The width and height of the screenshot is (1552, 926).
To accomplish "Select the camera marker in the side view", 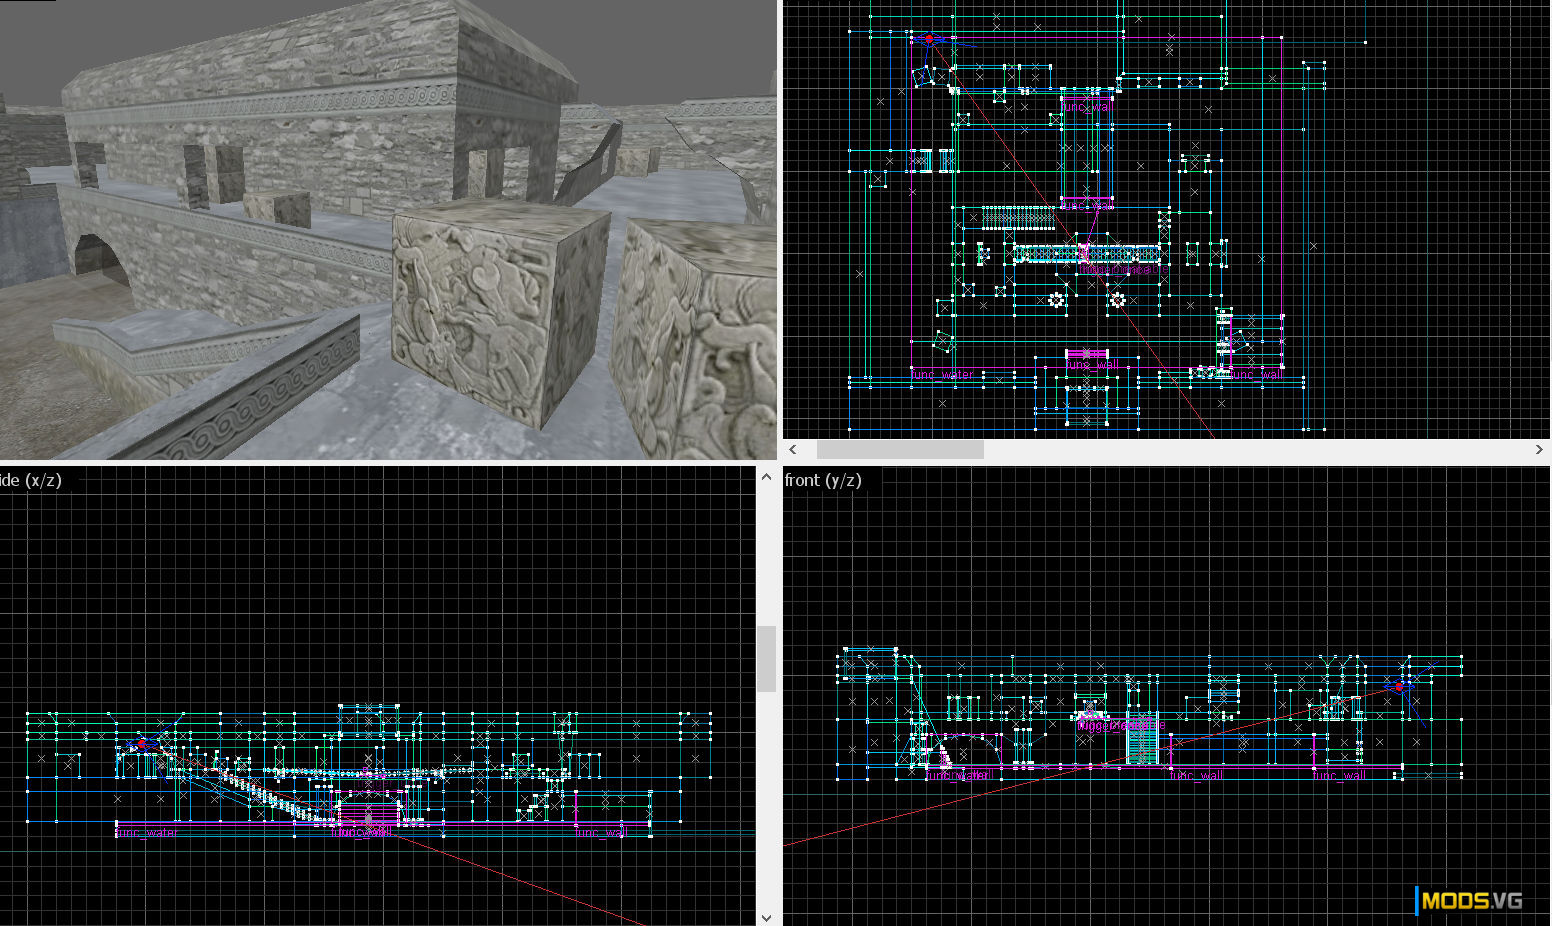I will (140, 743).
